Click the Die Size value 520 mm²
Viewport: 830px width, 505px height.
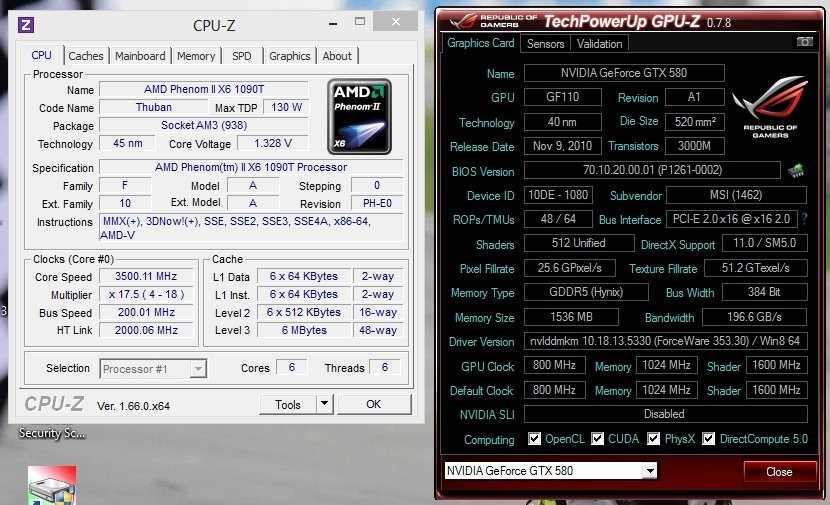(694, 122)
